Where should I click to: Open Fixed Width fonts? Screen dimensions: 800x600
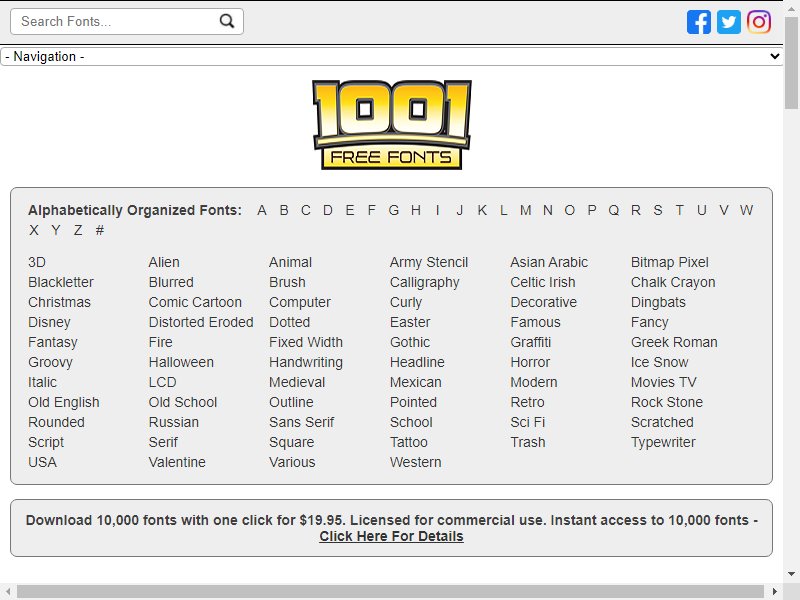click(306, 342)
